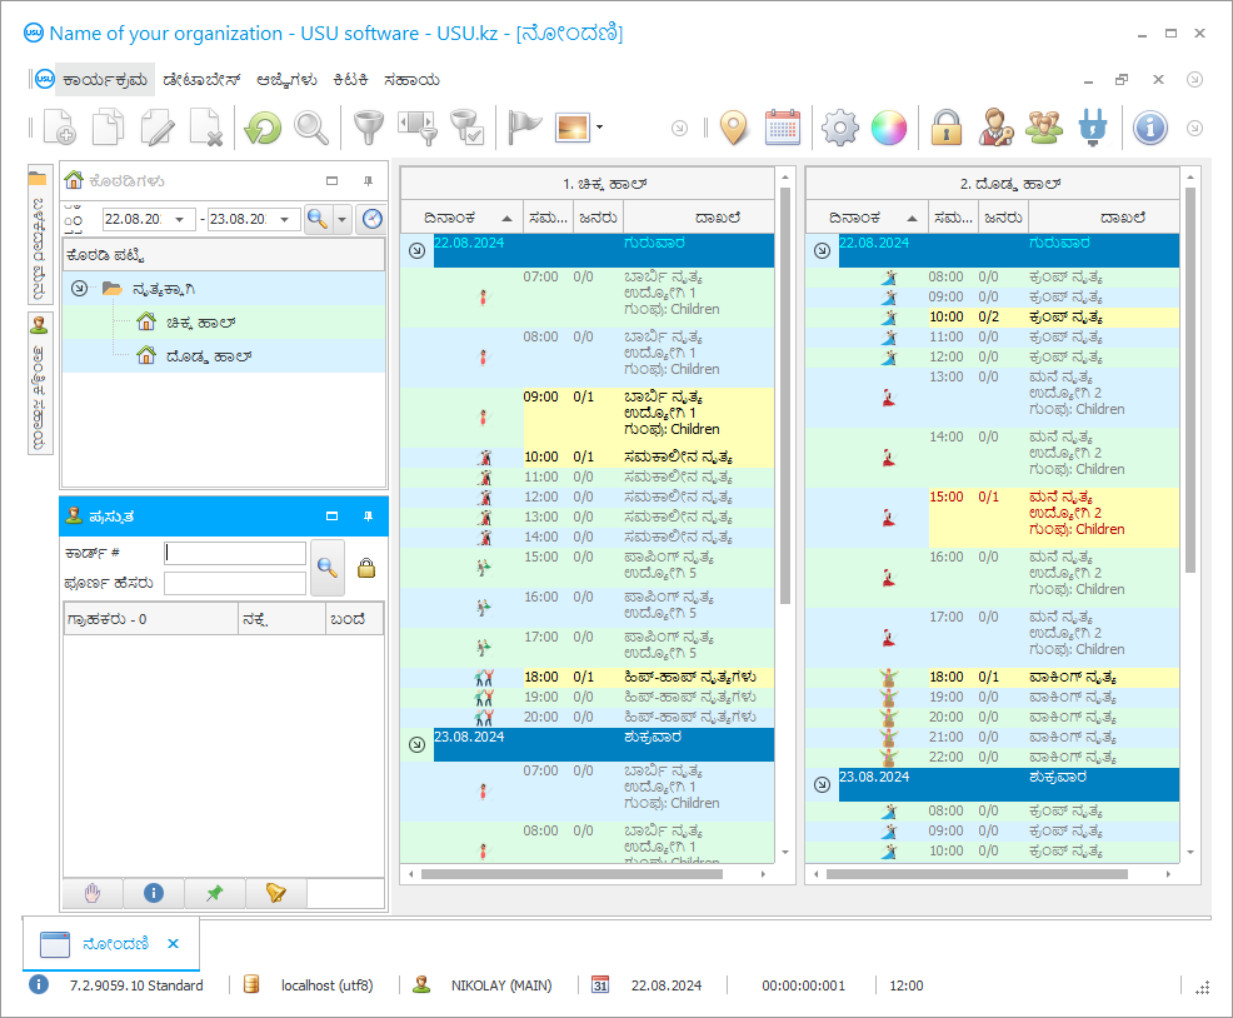This screenshot has height=1018, width=1233.
Task: Maximize the rooms panel
Action: pos(332,181)
